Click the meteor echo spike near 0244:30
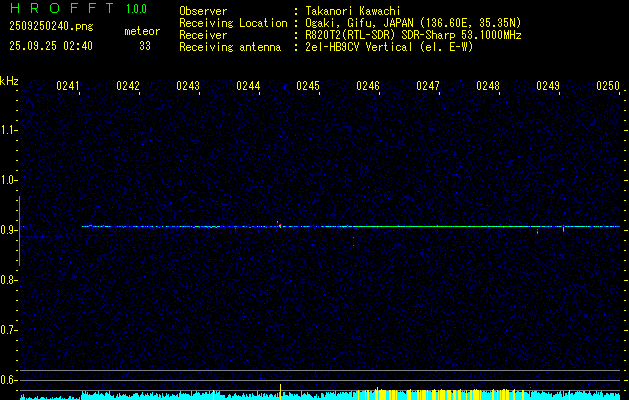The image size is (629, 400). 279,224
